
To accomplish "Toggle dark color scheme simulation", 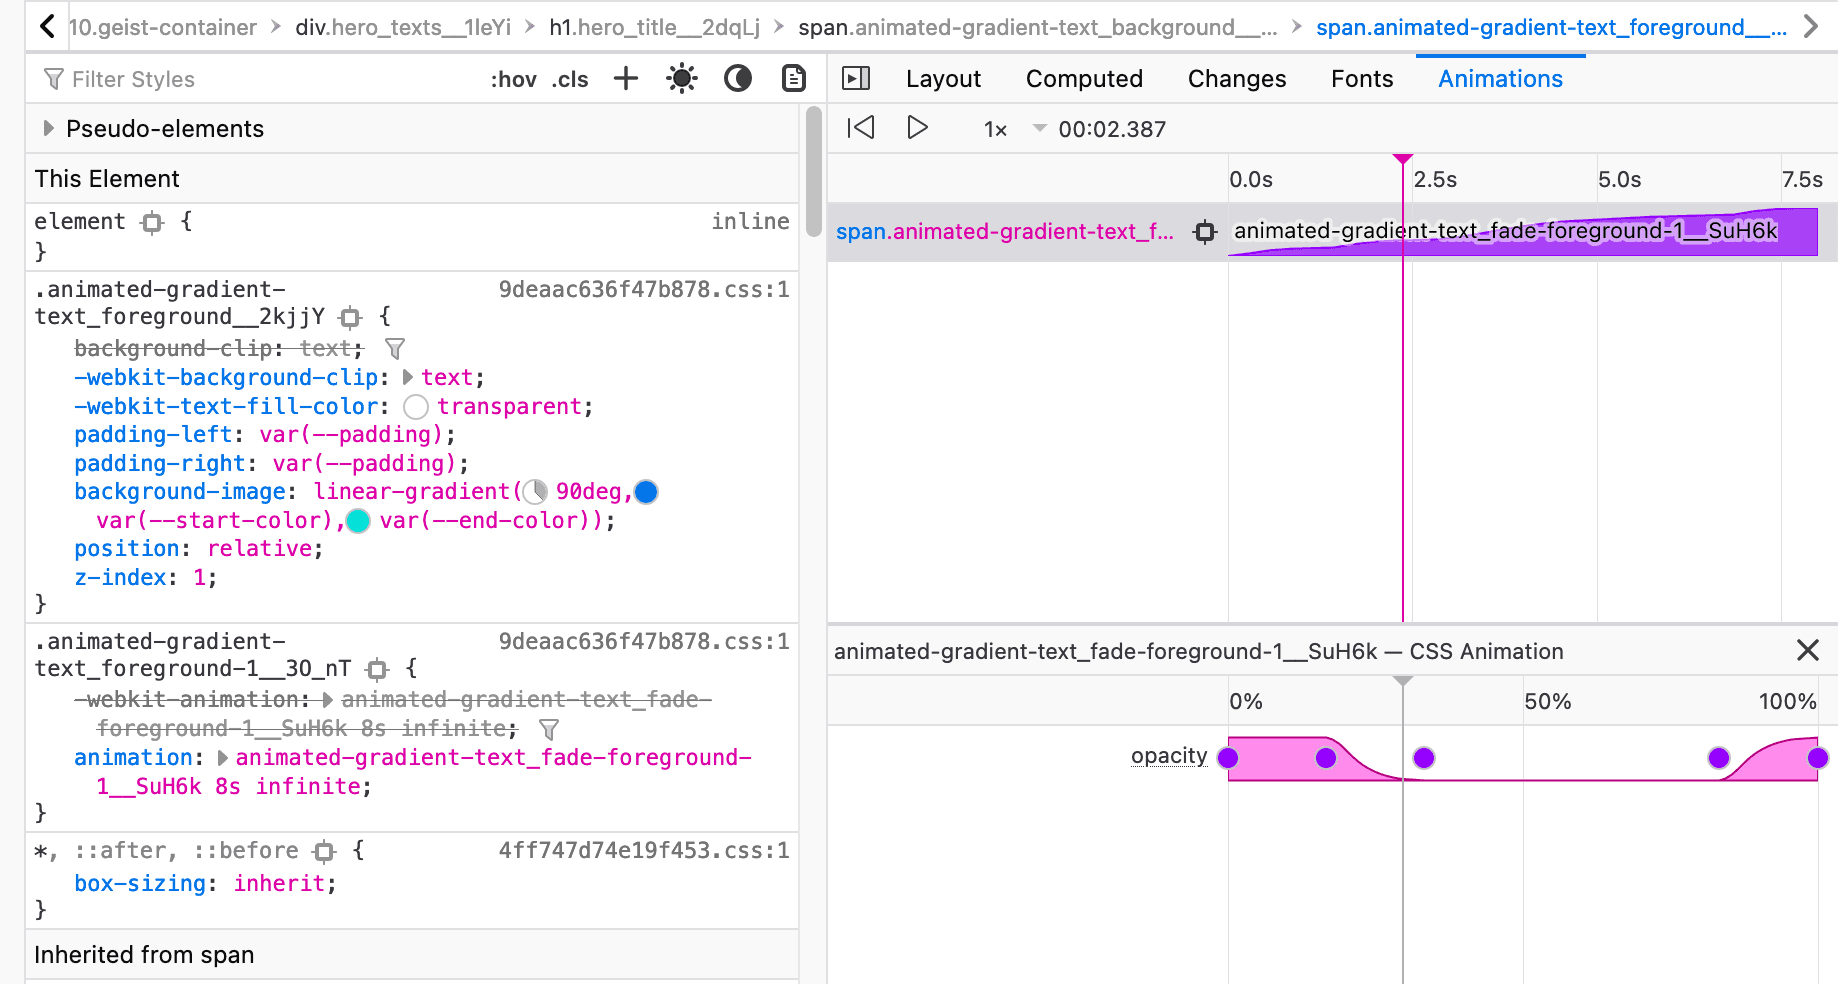I will pos(738,79).
